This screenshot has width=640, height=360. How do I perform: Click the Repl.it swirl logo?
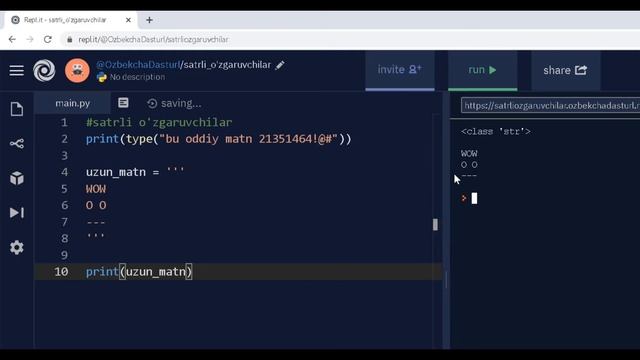coord(44,70)
